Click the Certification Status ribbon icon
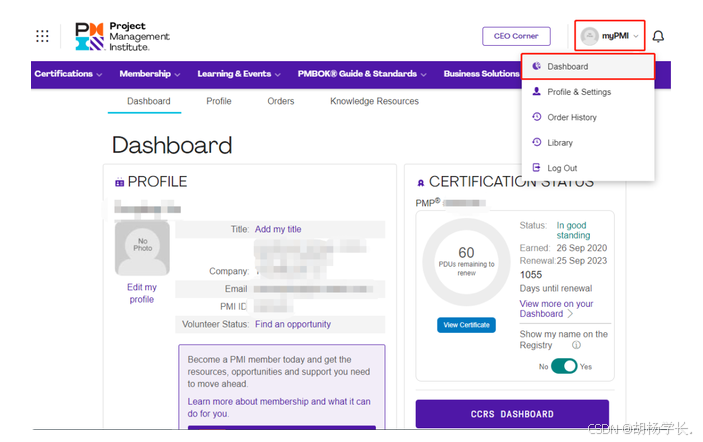Screen dimensions: 703x442 (421, 183)
